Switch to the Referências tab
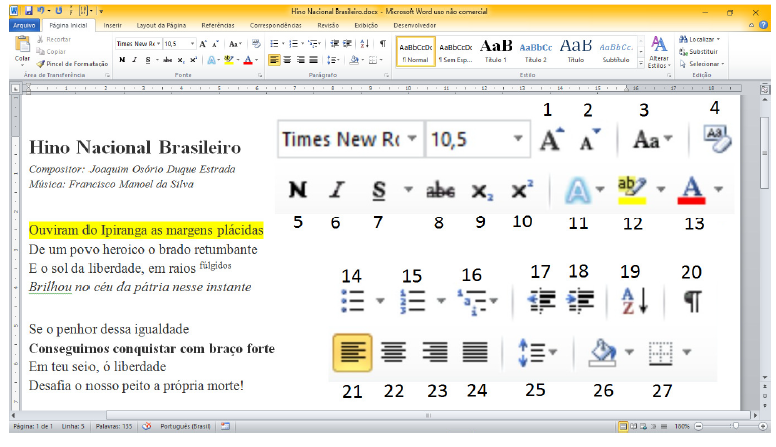 218,25
